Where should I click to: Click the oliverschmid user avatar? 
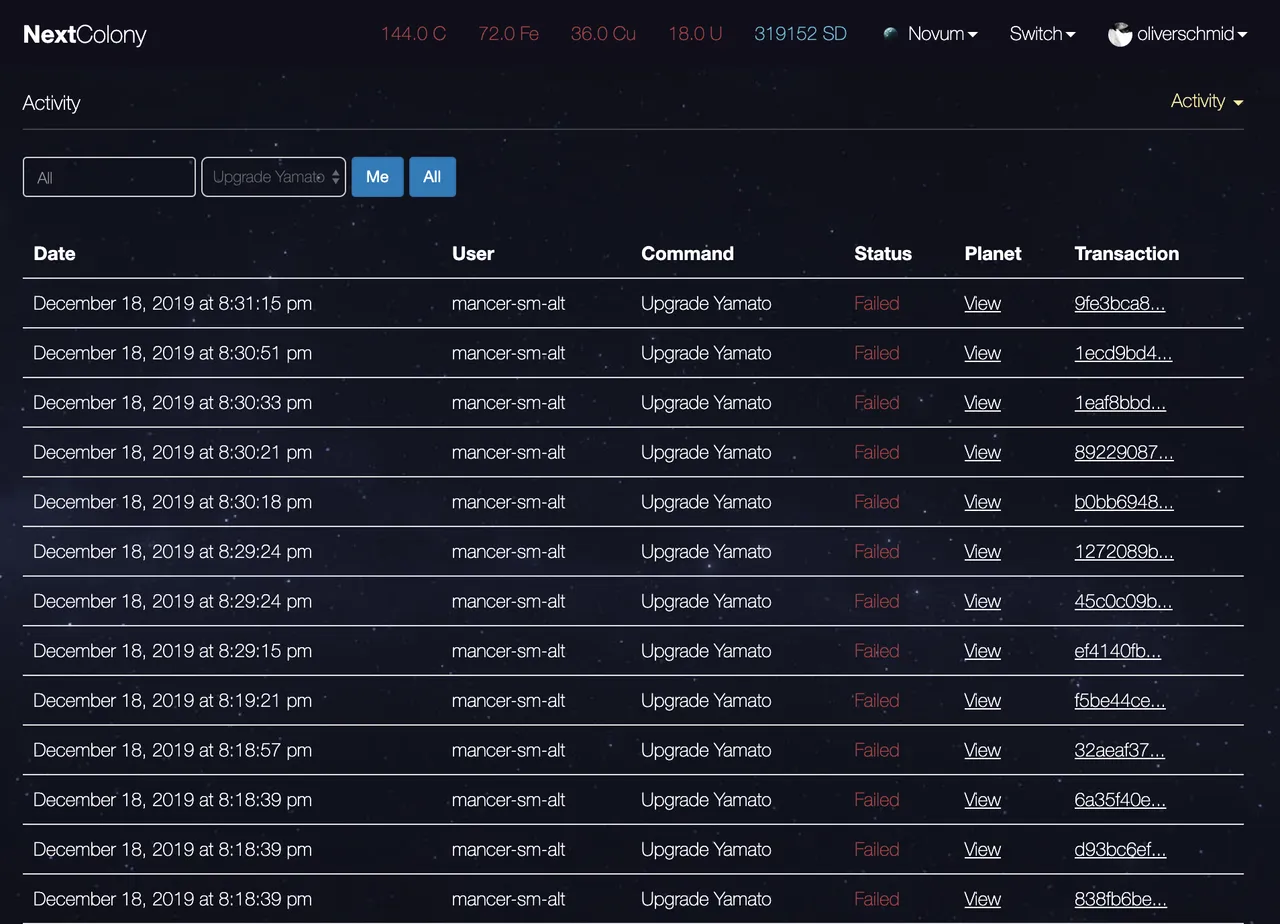click(x=1120, y=34)
